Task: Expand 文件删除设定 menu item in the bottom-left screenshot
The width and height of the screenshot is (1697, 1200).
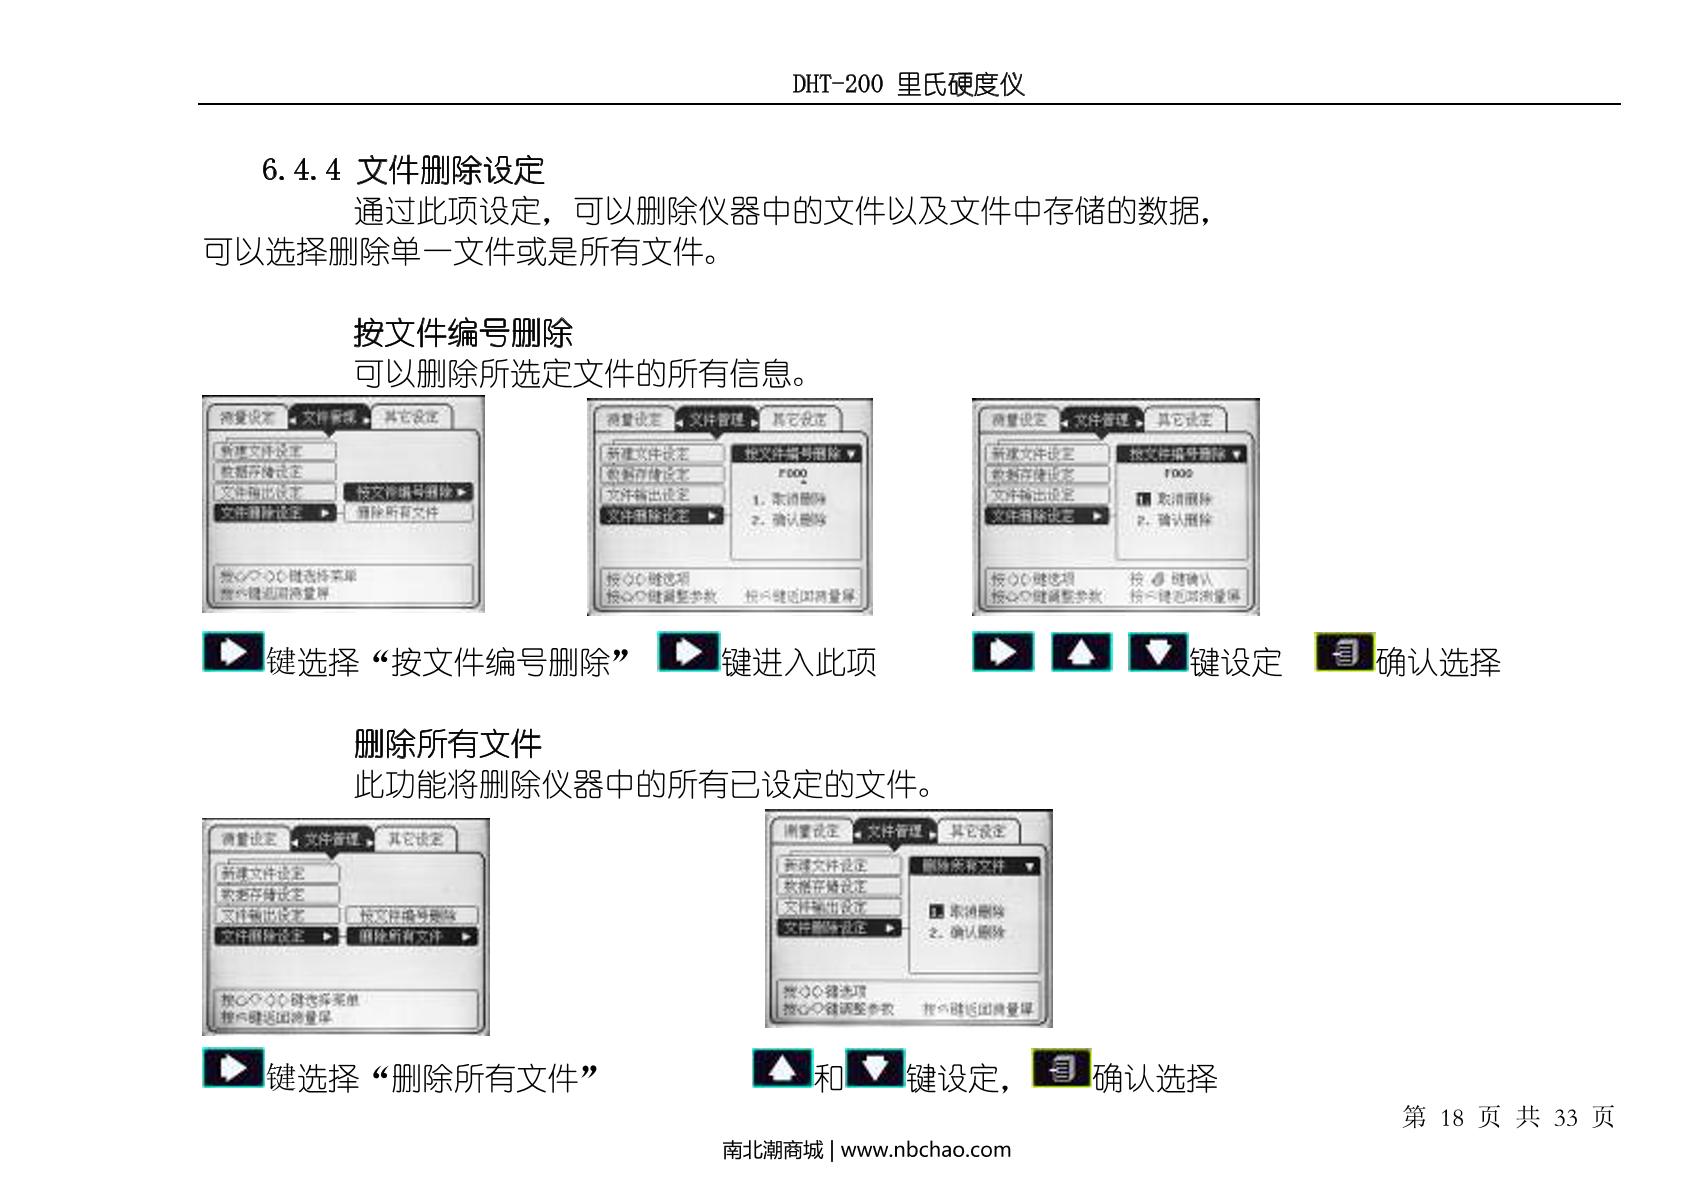Action: (276, 937)
